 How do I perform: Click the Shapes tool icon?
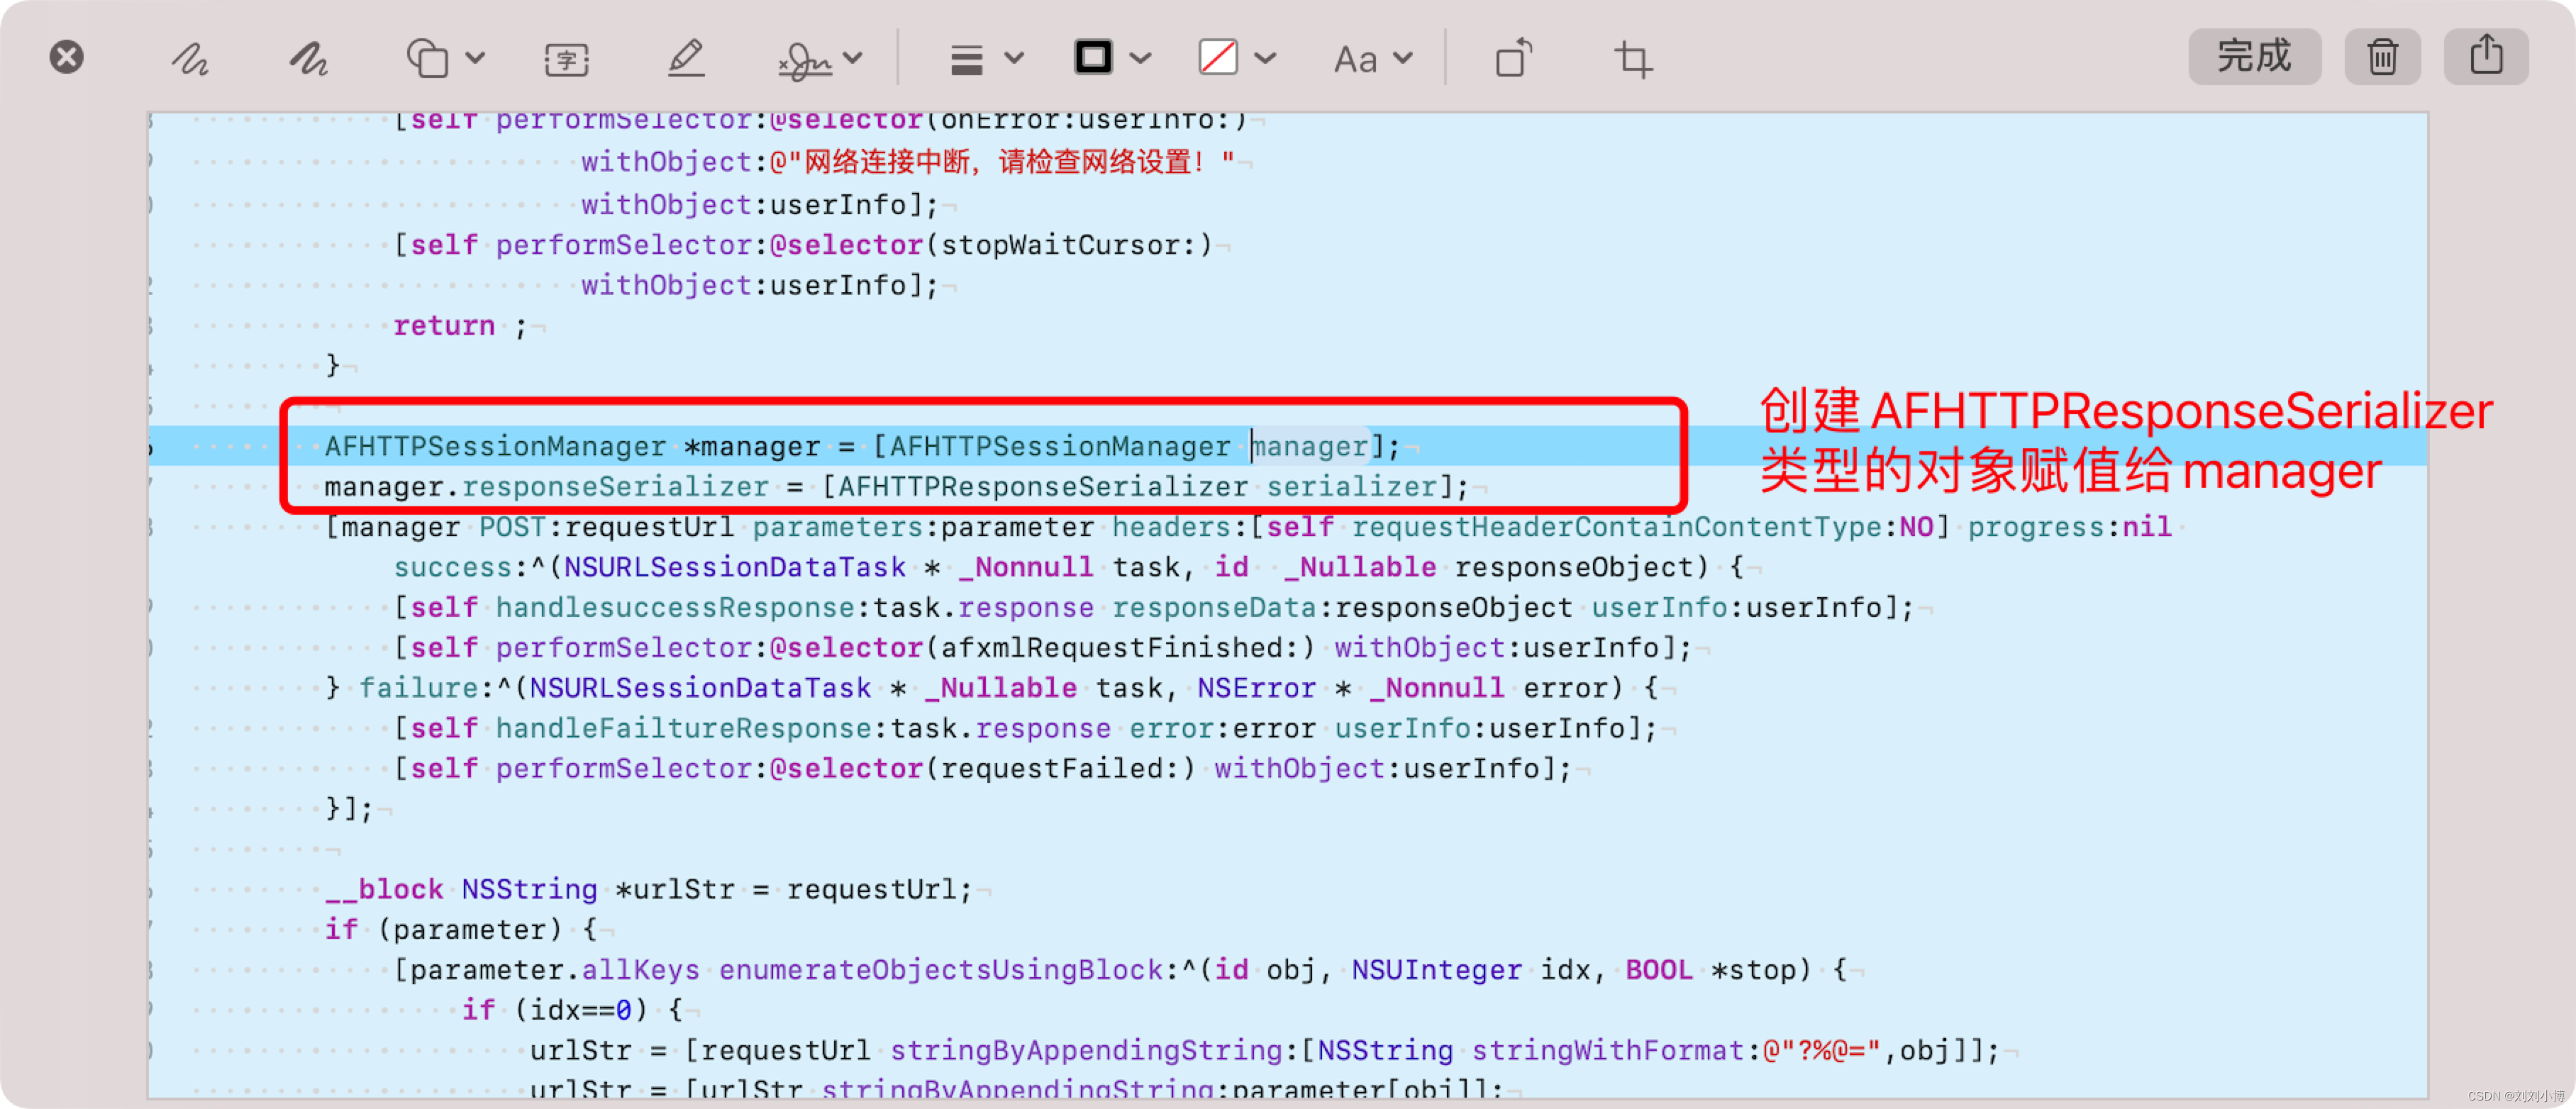tap(427, 58)
